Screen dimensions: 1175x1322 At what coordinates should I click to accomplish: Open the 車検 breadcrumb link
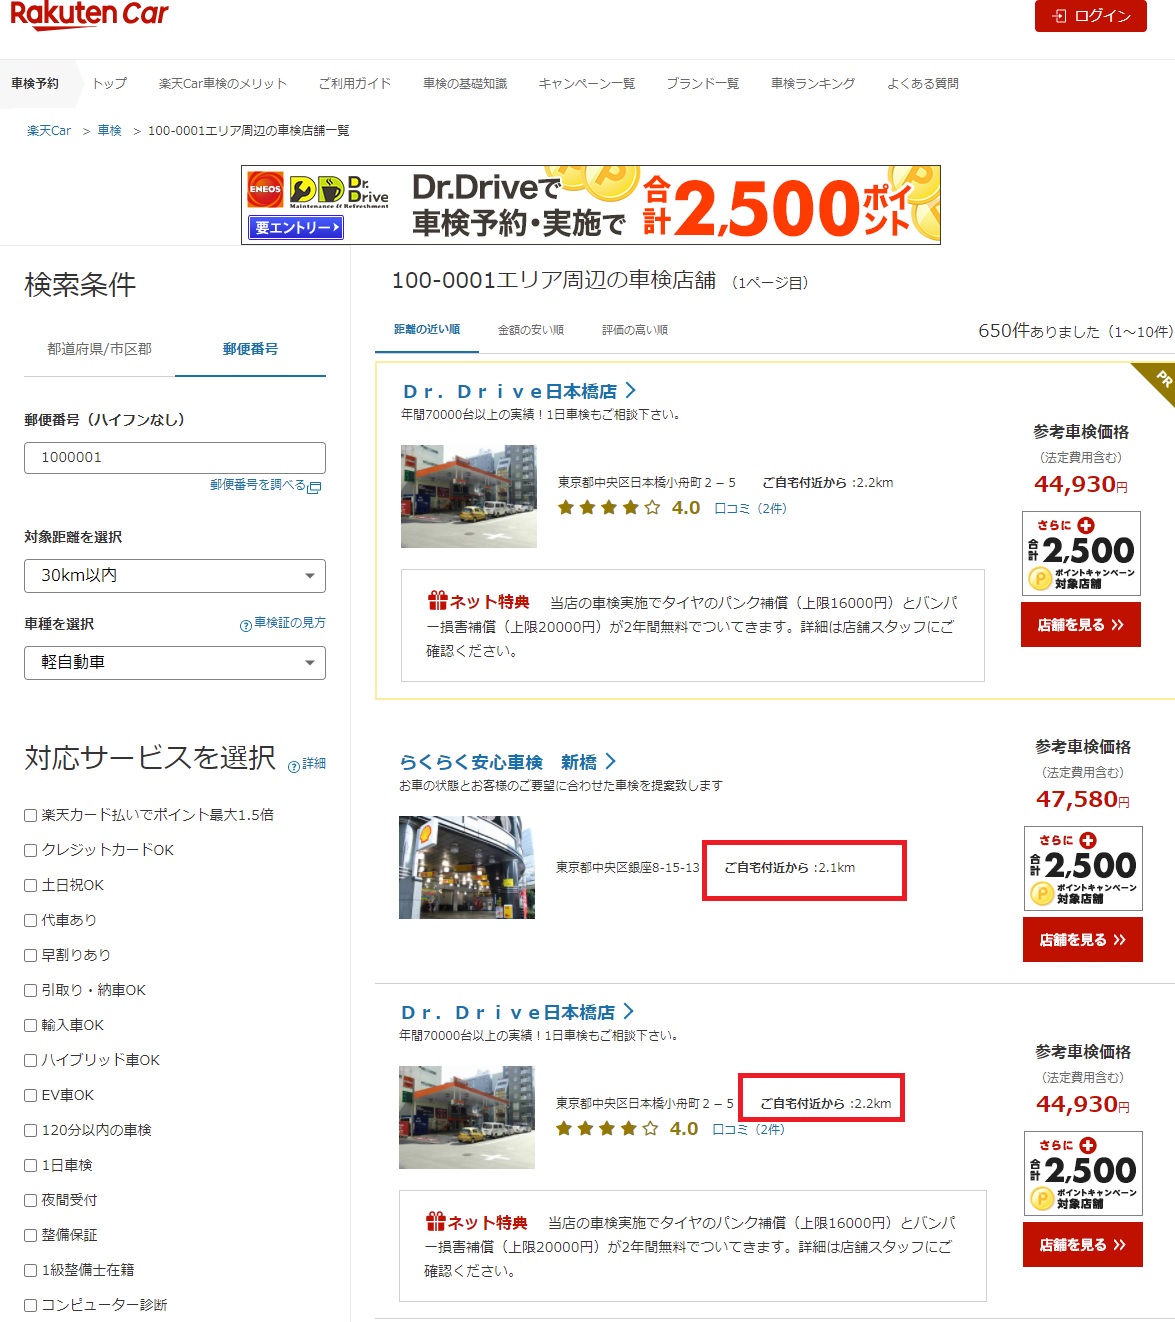click(x=110, y=131)
